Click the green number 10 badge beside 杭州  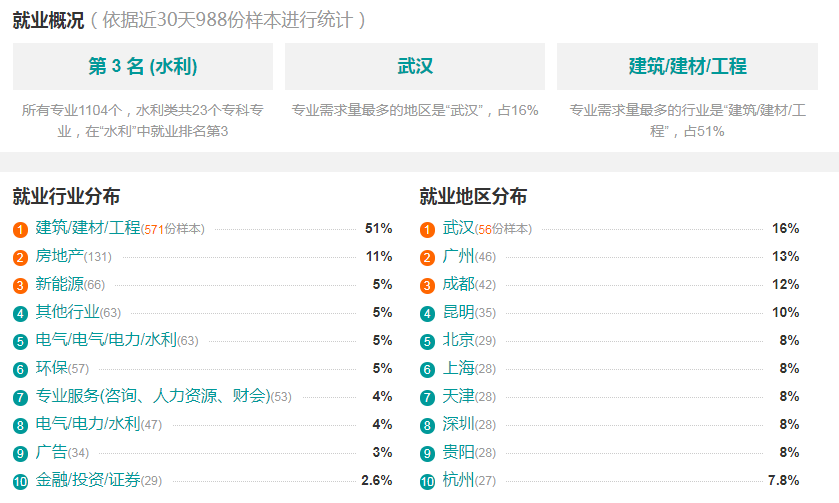point(427,481)
